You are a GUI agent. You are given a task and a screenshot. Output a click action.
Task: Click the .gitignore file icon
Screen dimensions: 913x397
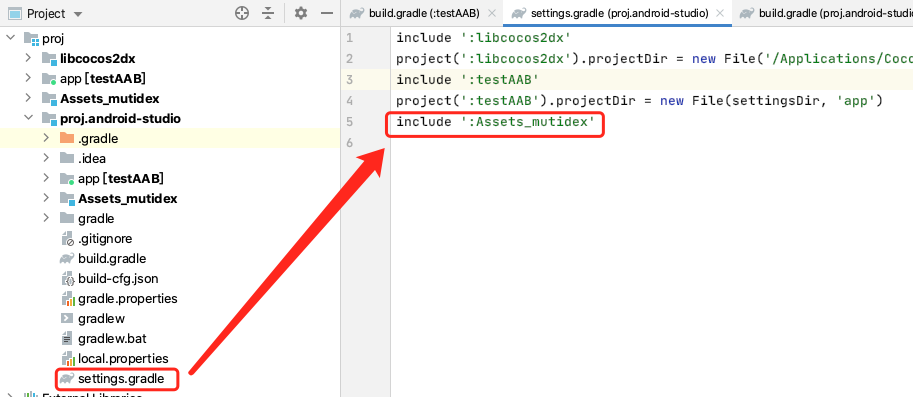(x=68, y=239)
